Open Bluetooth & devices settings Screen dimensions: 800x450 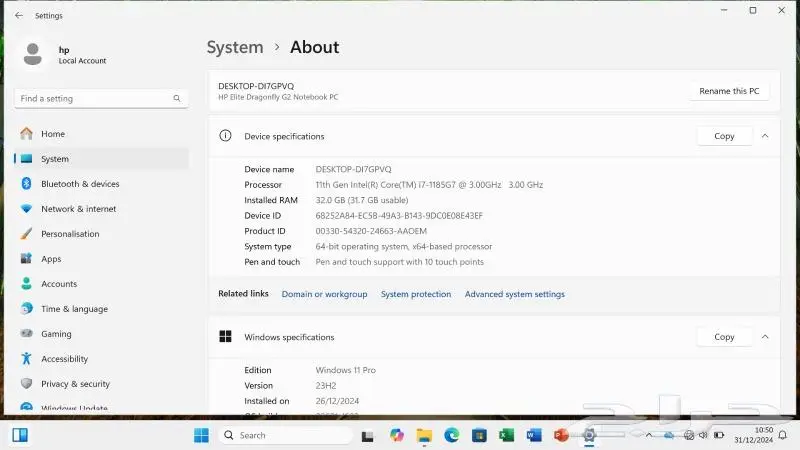pos(102,184)
